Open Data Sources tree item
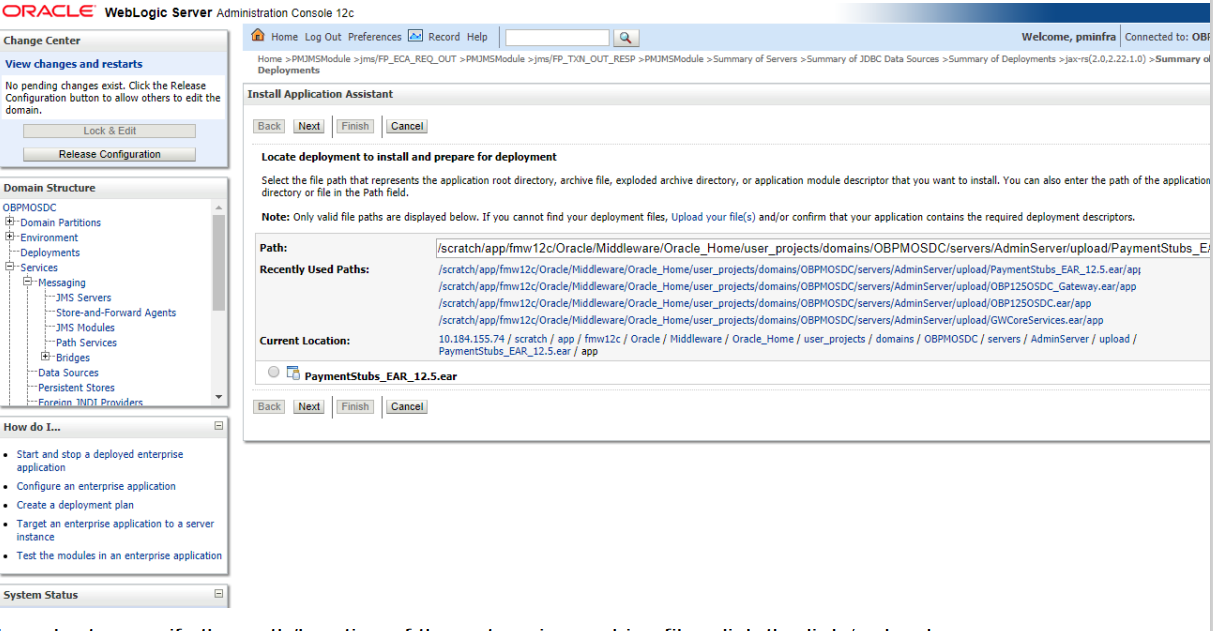The image size is (1213, 631). tap(68, 373)
